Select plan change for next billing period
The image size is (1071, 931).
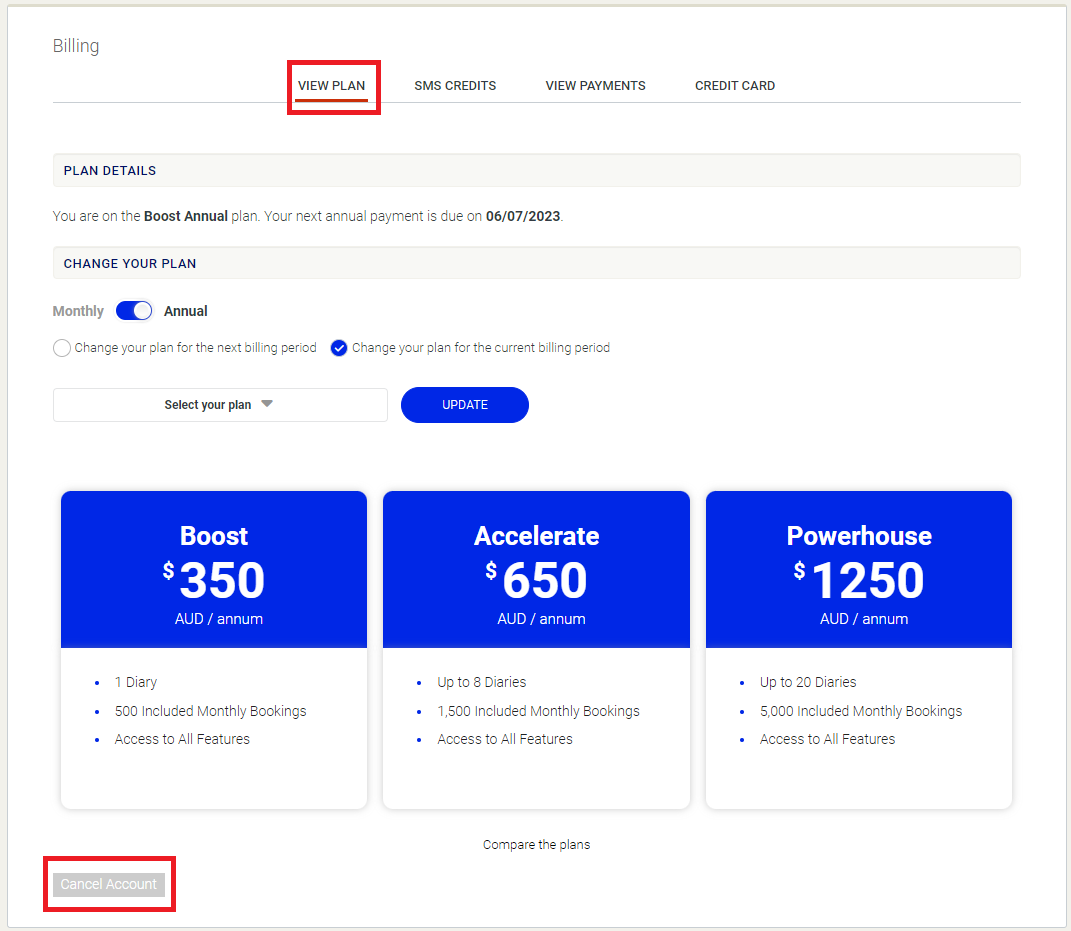tap(61, 348)
